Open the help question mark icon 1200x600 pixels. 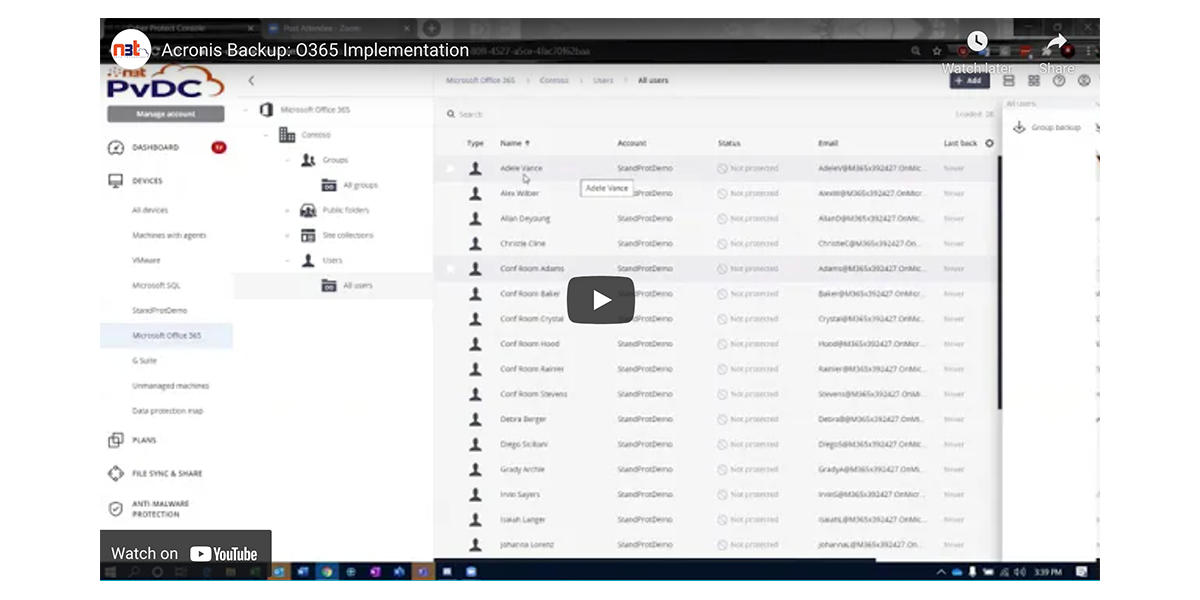tap(1058, 81)
